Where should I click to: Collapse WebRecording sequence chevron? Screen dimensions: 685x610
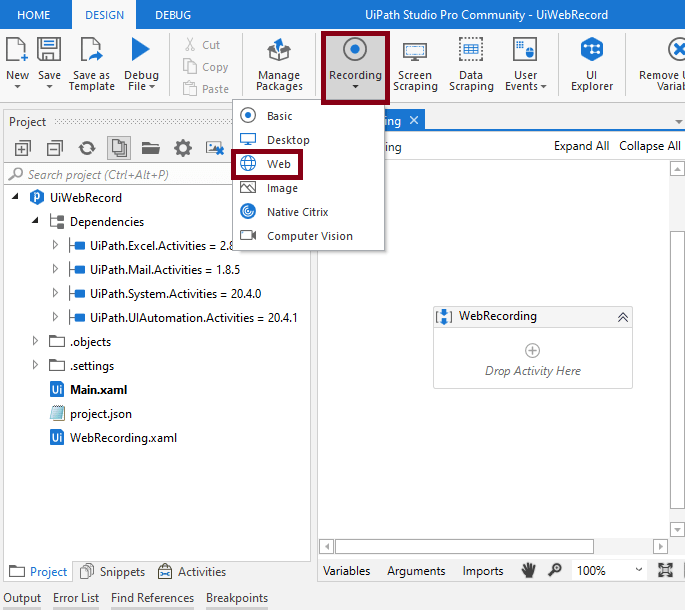(x=623, y=317)
